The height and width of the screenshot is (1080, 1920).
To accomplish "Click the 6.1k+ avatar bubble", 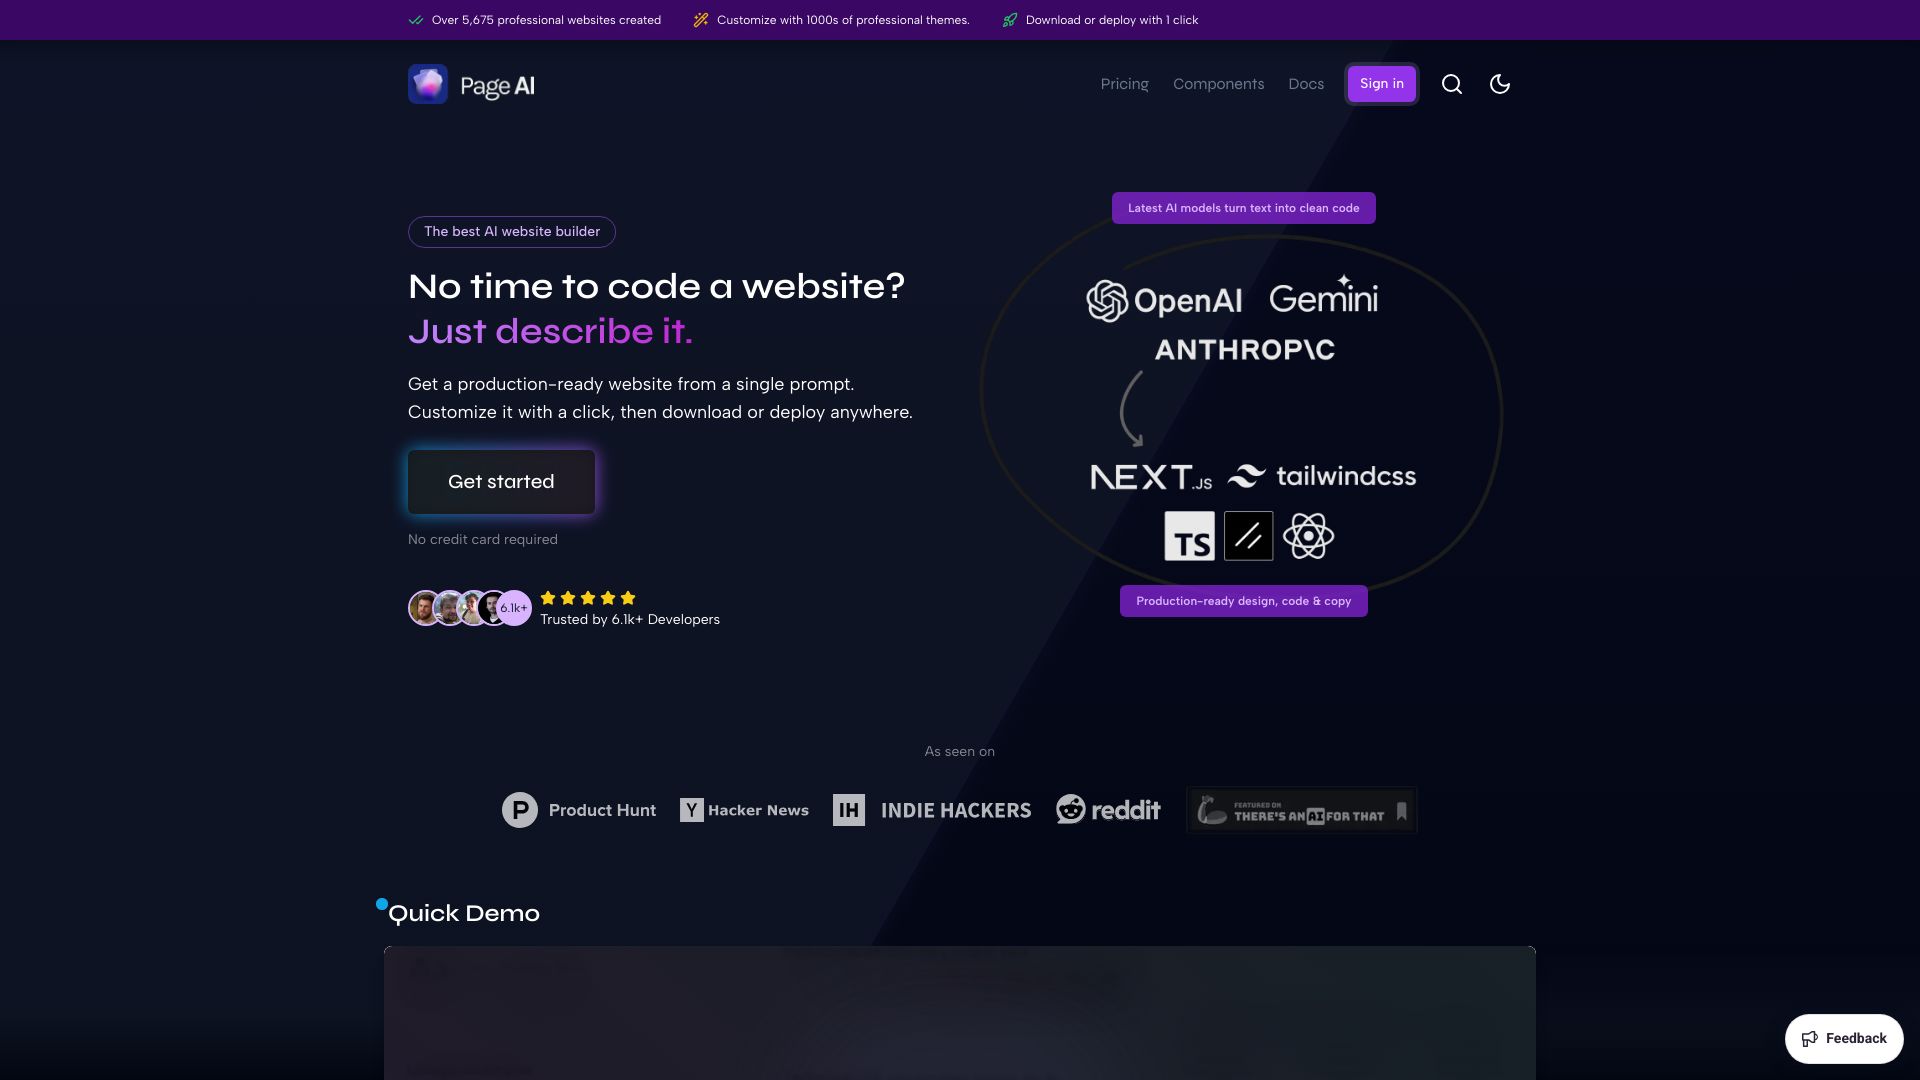I will [x=514, y=608].
